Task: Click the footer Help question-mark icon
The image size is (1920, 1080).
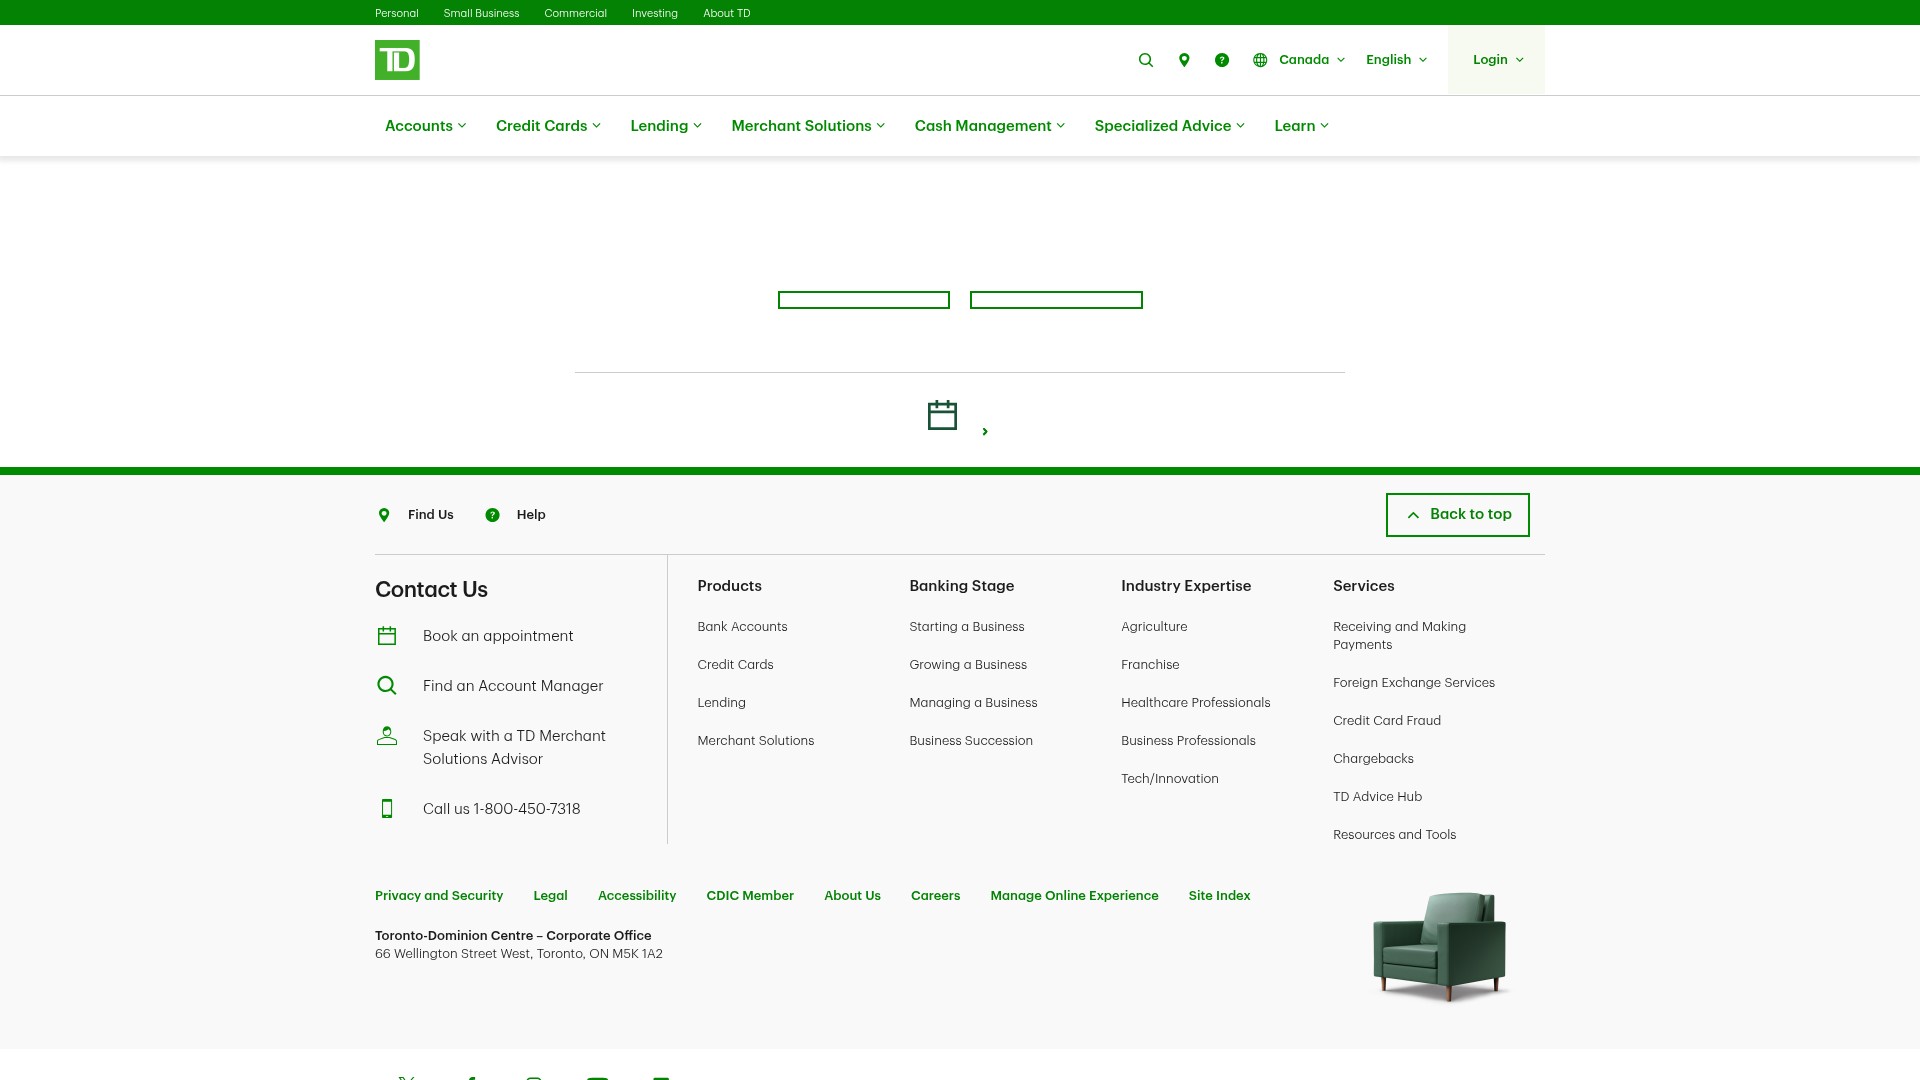Action: 492,515
